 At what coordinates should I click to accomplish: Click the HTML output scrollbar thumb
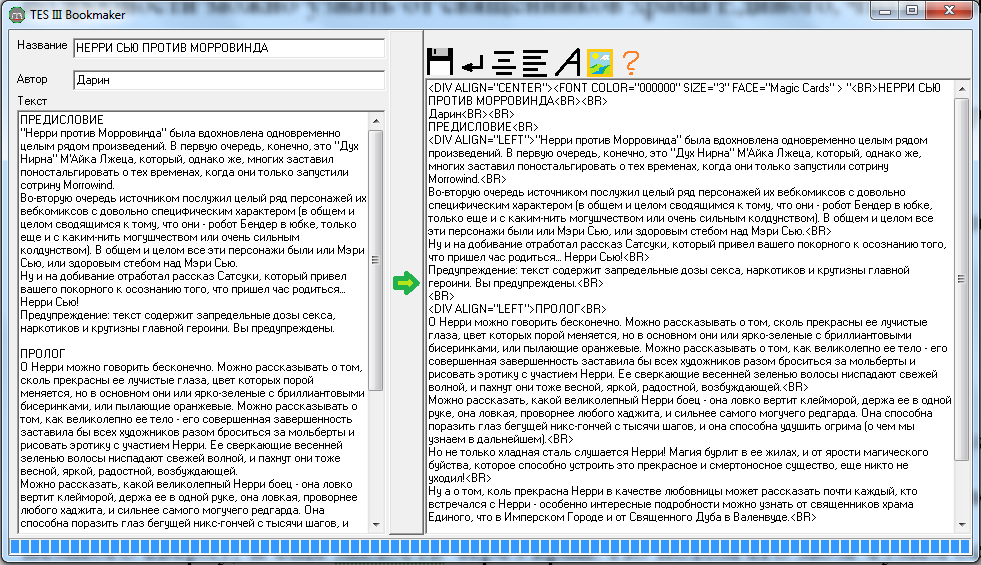[x=962, y=279]
